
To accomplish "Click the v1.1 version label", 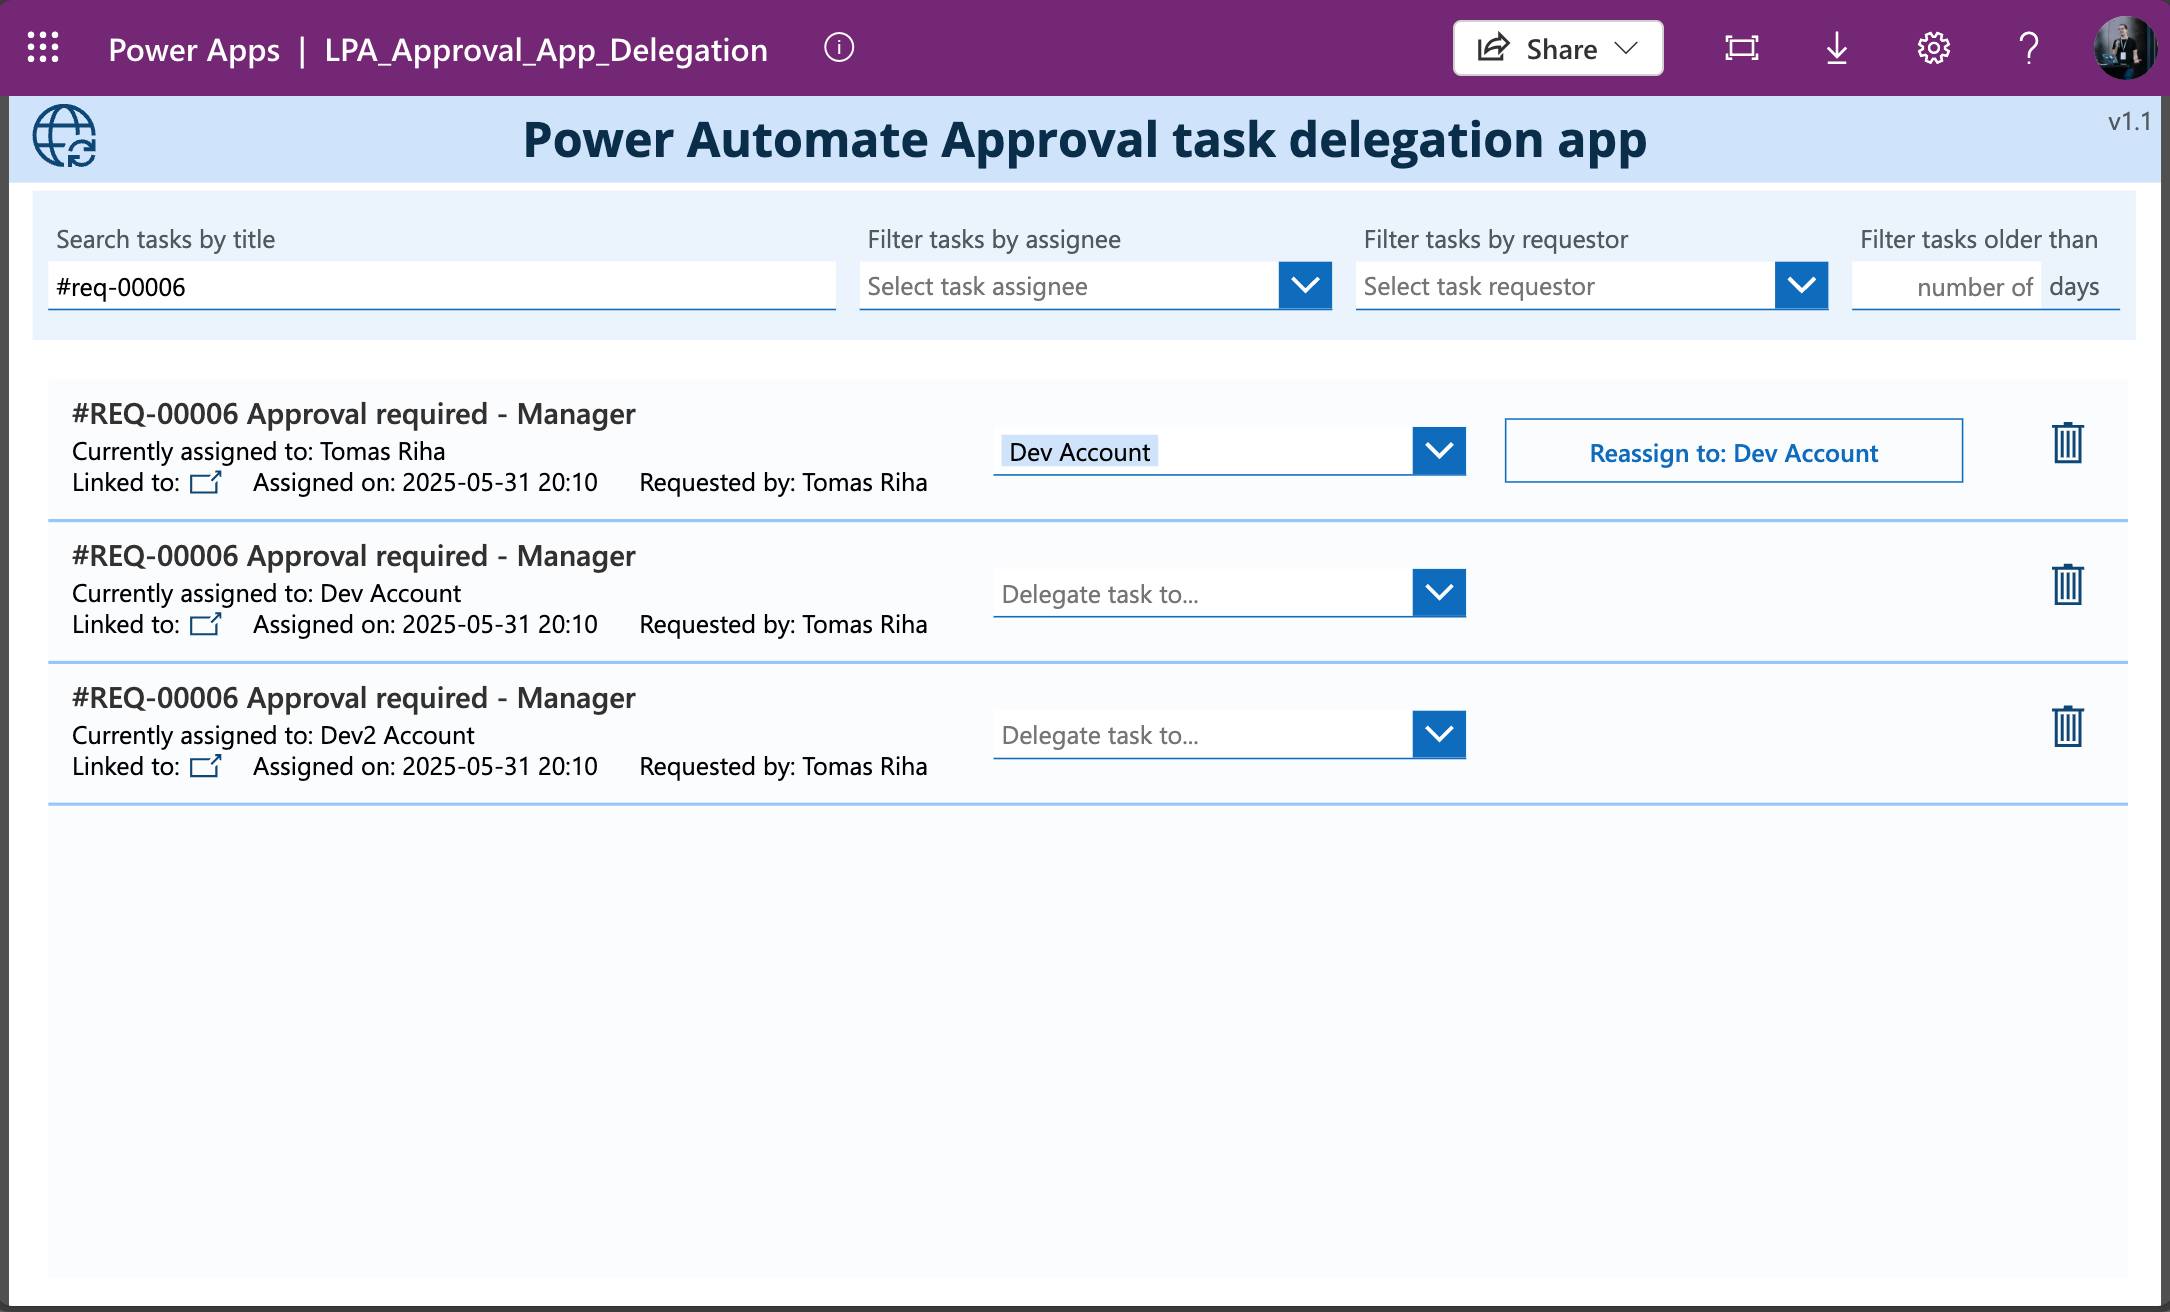I will coord(2129,122).
